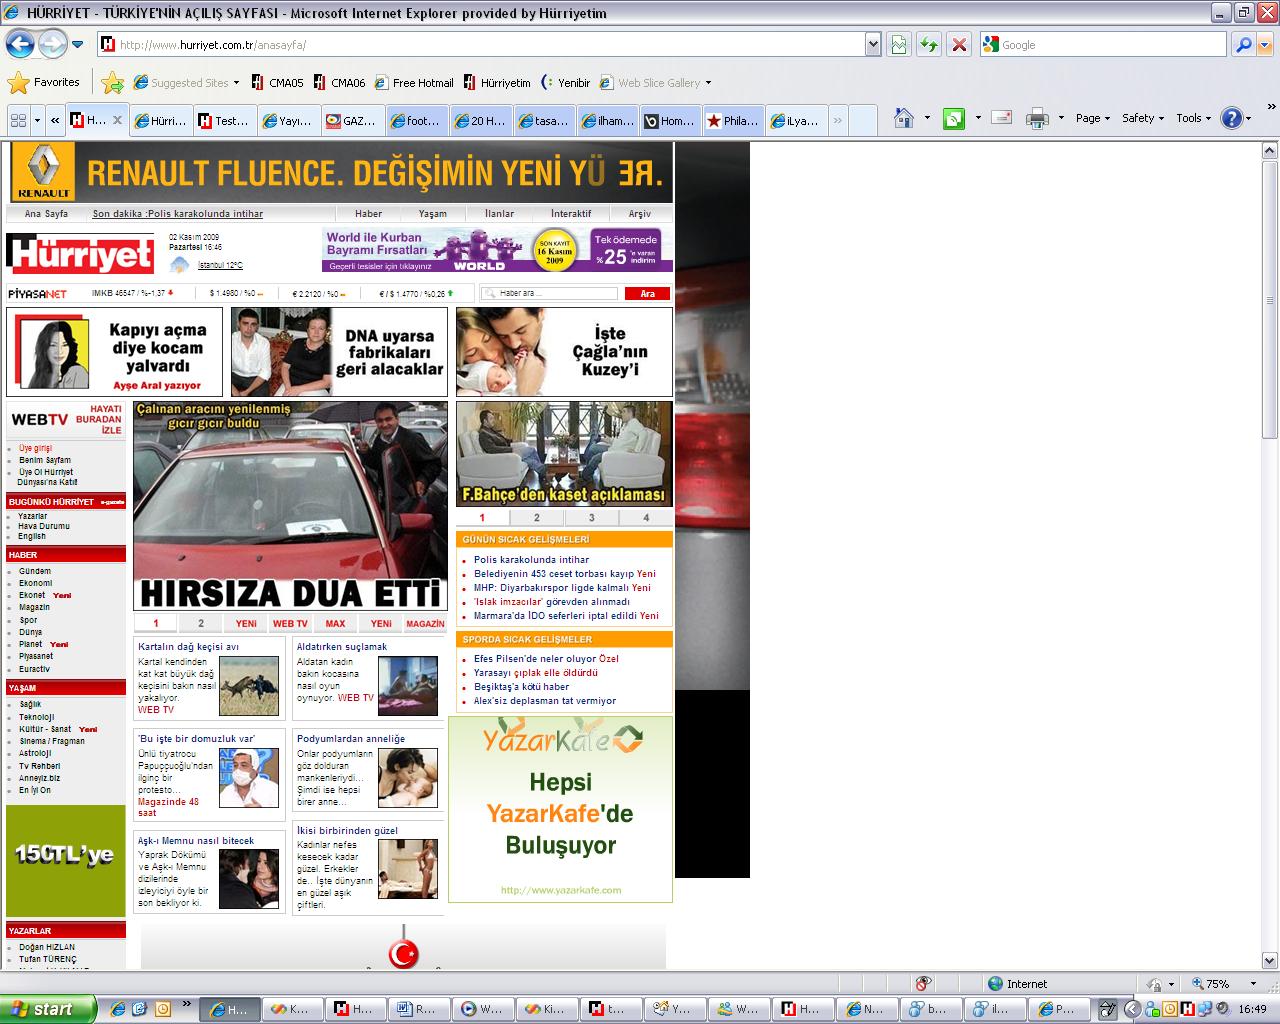1280x1024 pixels.
Task: Switch to the GAZ... browser tab
Action: pos(352,121)
